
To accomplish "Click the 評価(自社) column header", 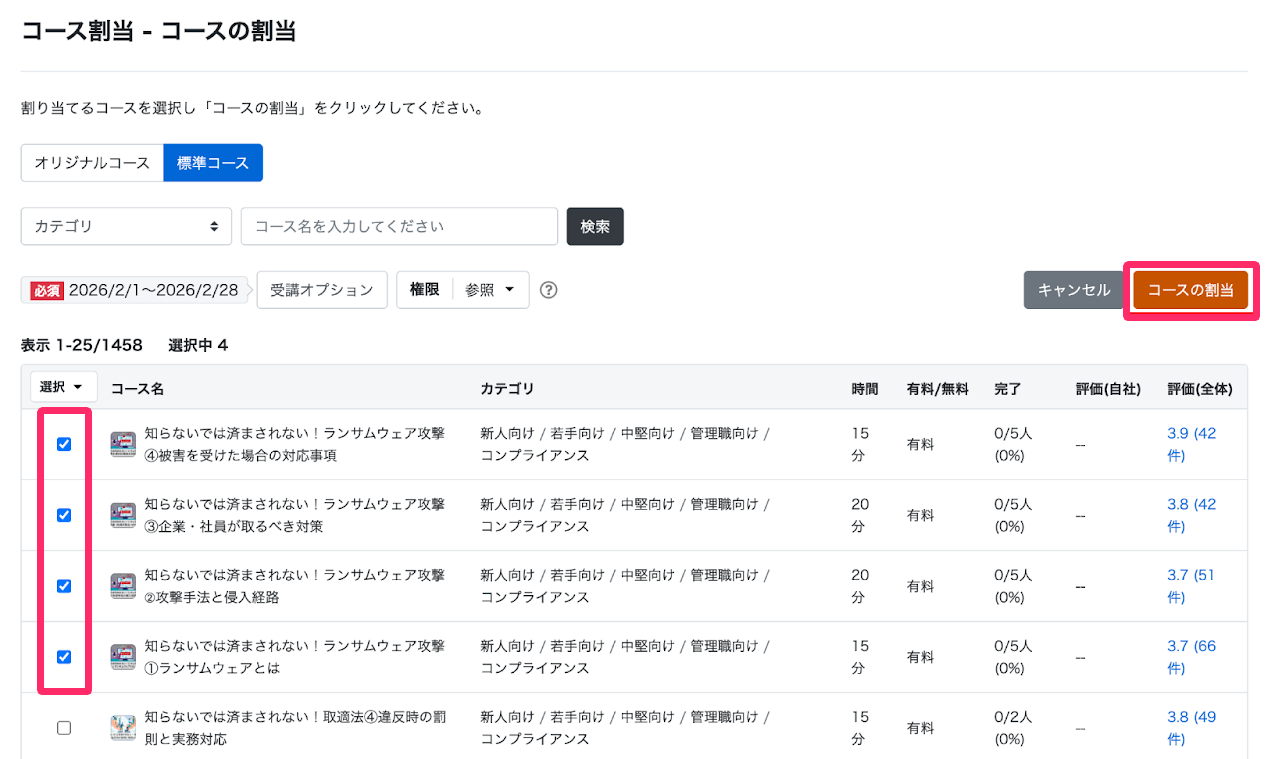I will [1108, 388].
